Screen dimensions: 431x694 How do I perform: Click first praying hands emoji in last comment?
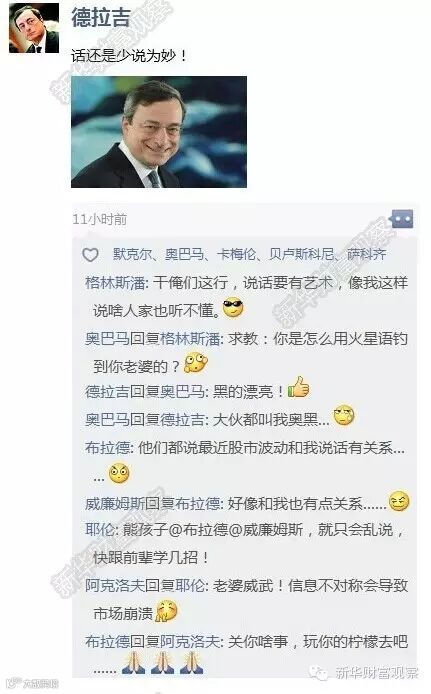(133, 663)
